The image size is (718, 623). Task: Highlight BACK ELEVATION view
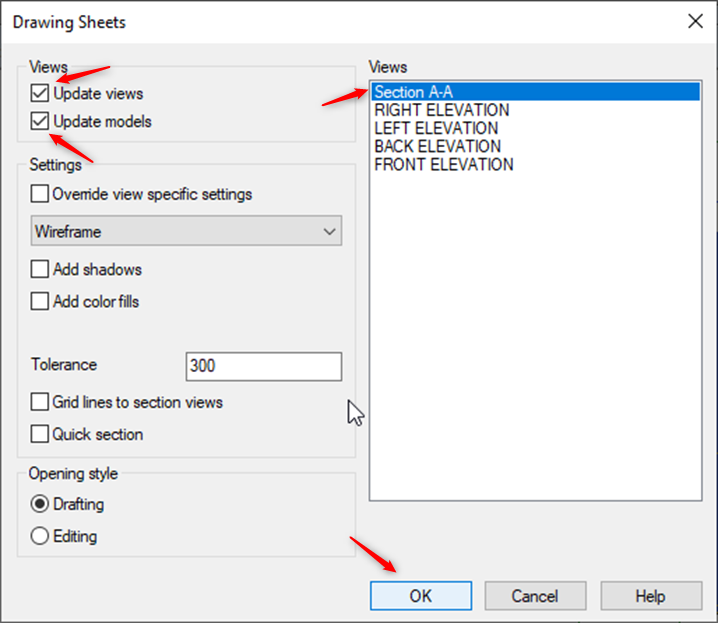coord(438,146)
